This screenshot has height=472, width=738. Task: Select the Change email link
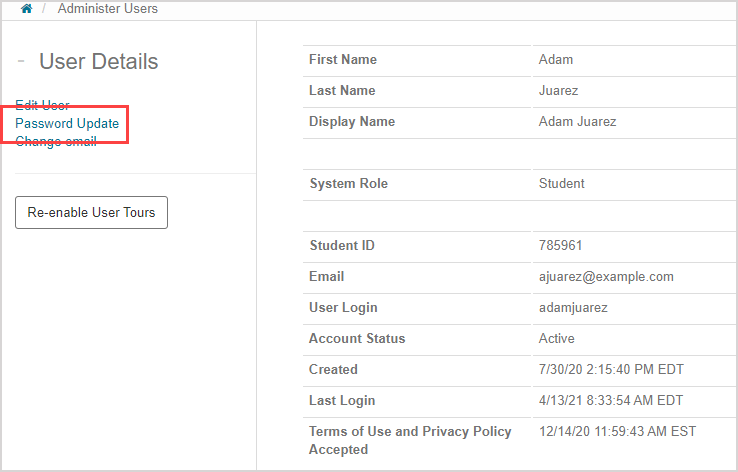point(56,142)
